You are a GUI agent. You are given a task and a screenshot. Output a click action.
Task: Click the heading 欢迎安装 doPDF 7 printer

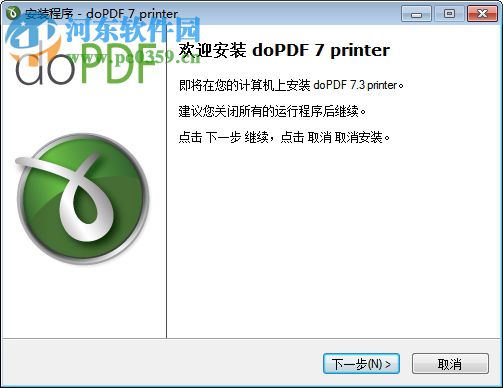(x=284, y=51)
